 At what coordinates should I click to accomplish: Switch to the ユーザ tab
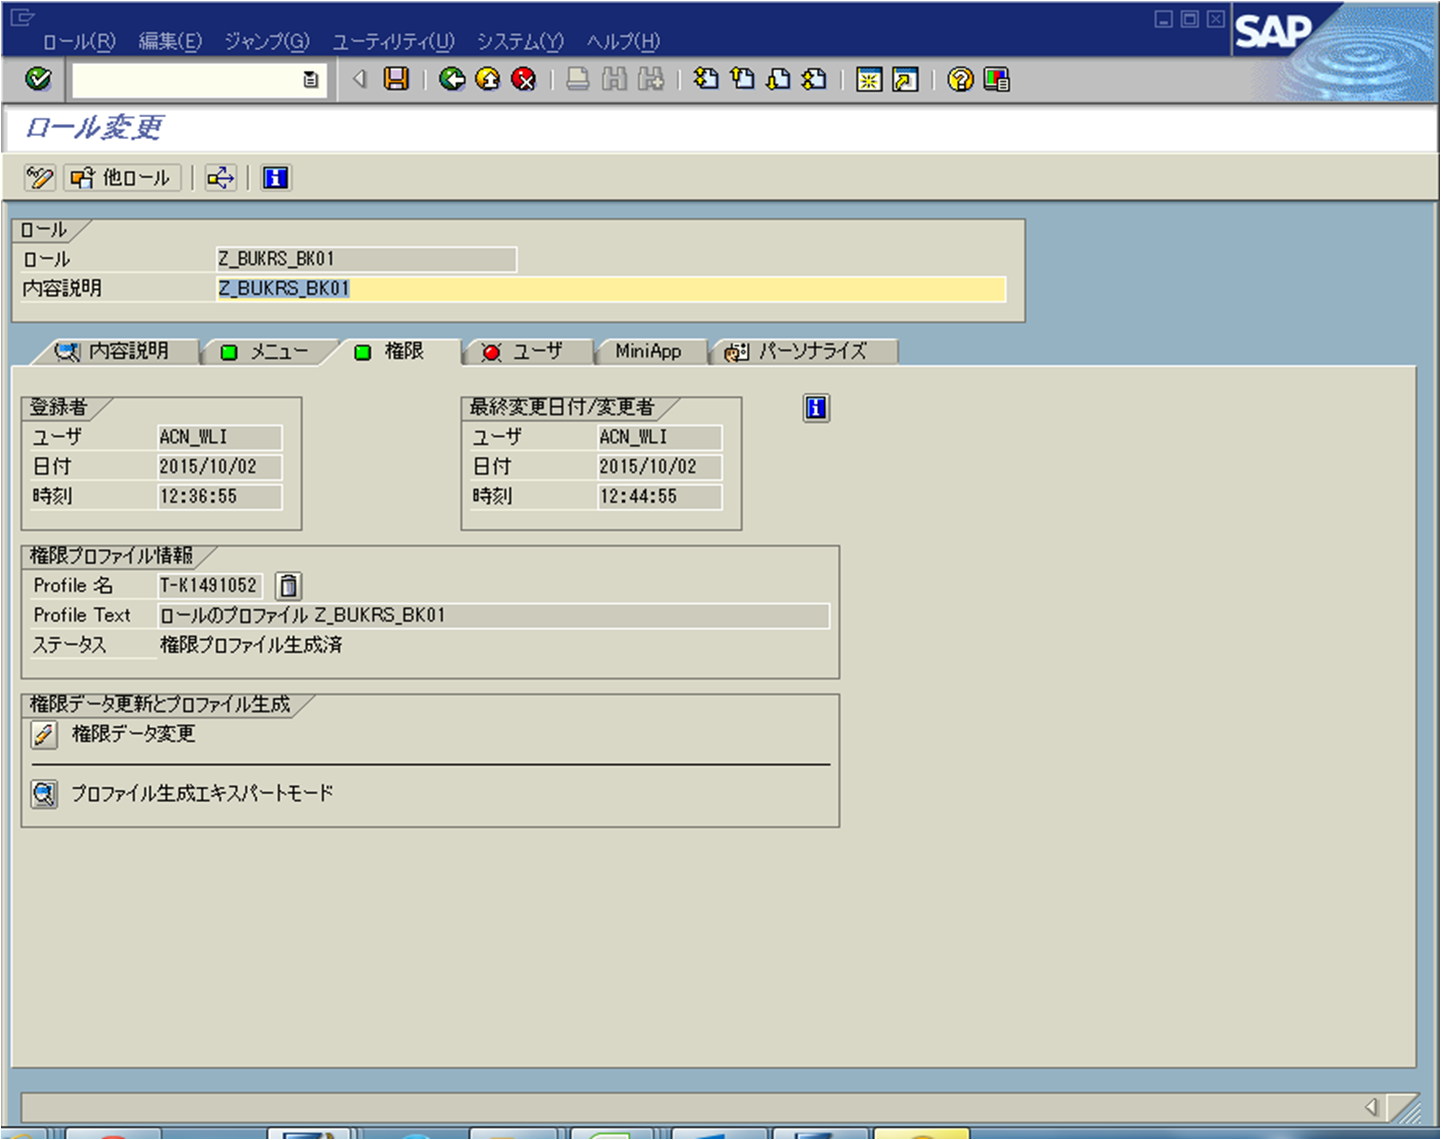527,351
